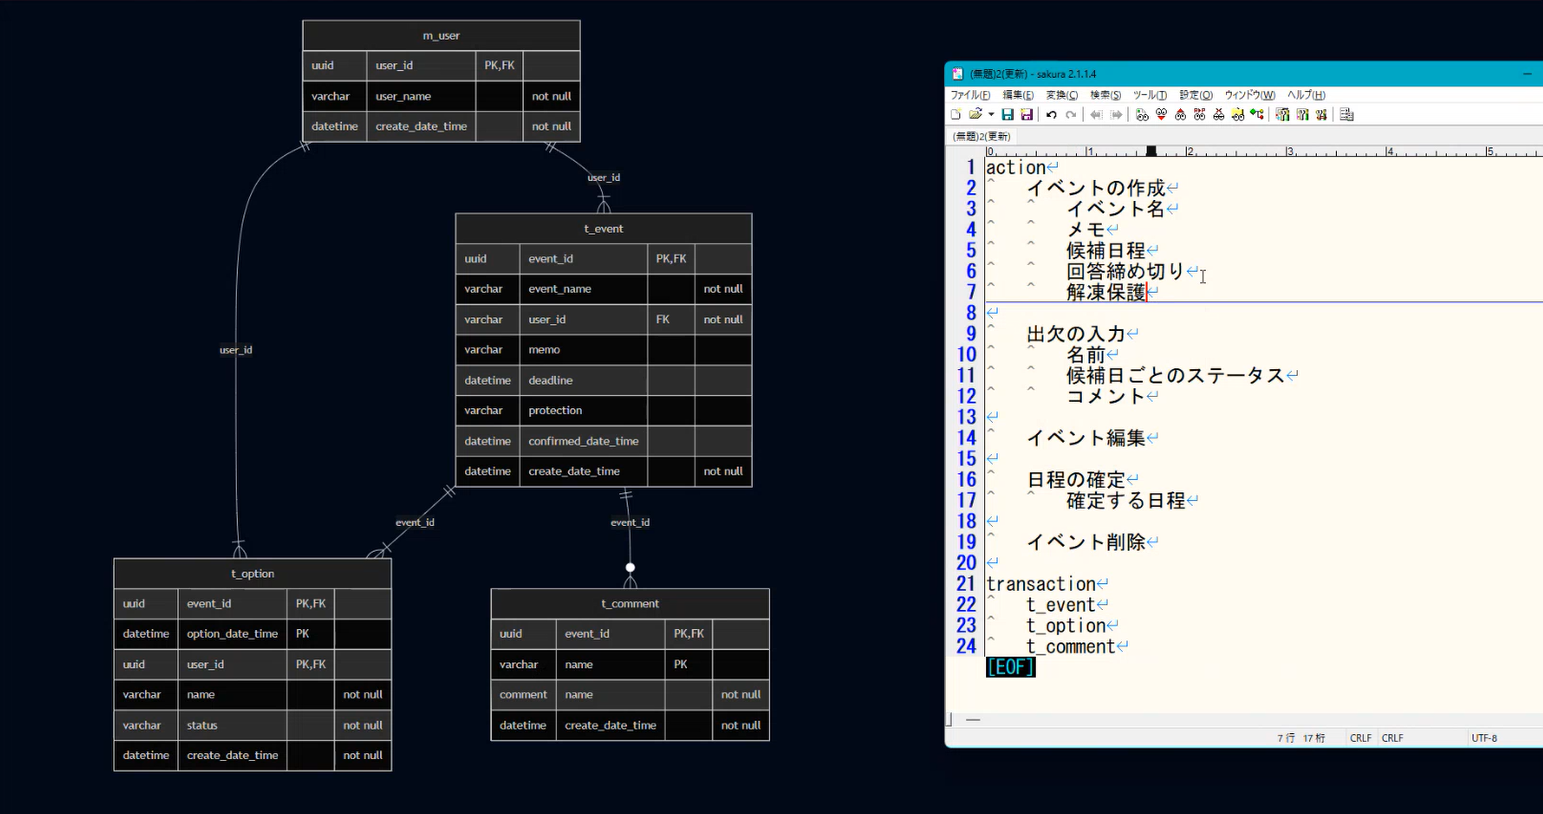Open the ファイル(F) menu
This screenshot has width=1543, height=814.
pos(970,95)
